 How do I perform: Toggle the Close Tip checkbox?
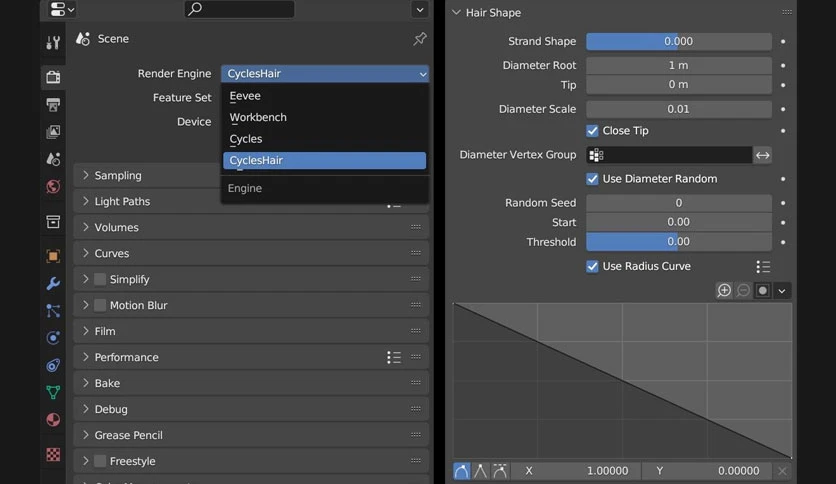point(592,131)
